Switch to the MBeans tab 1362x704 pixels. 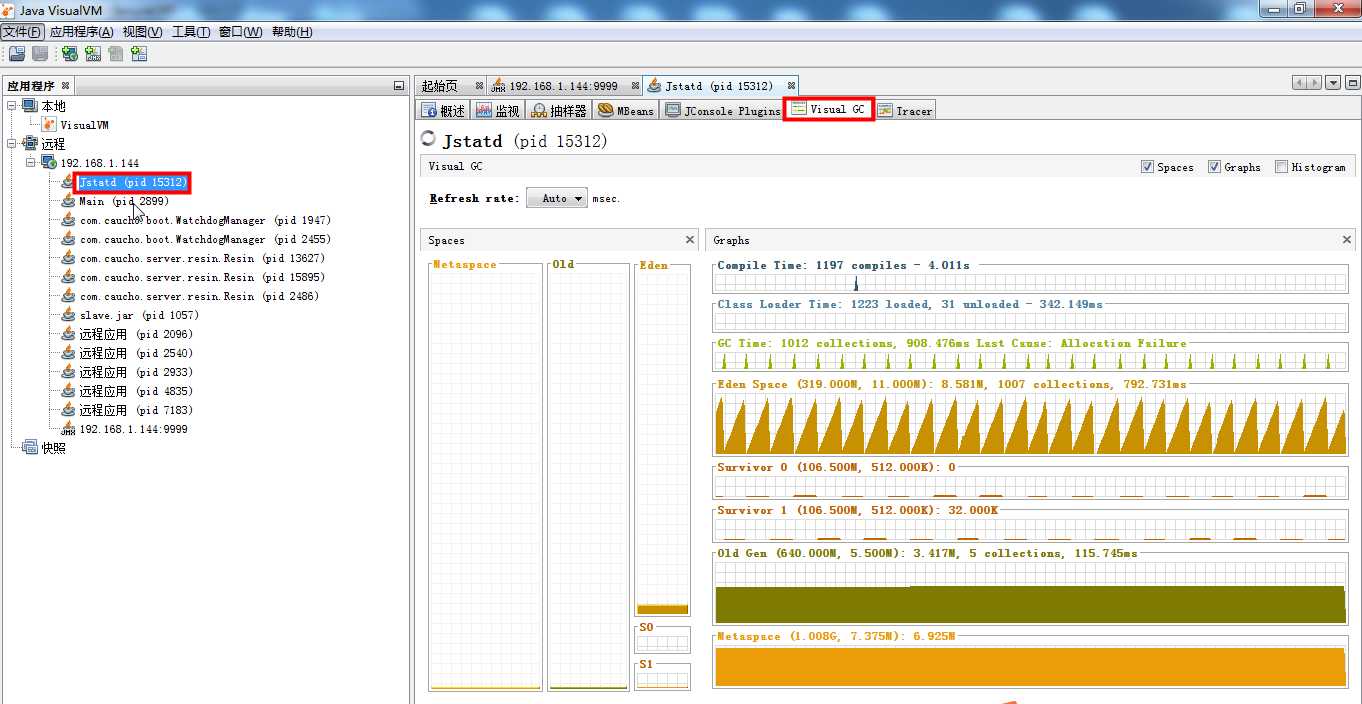point(625,111)
